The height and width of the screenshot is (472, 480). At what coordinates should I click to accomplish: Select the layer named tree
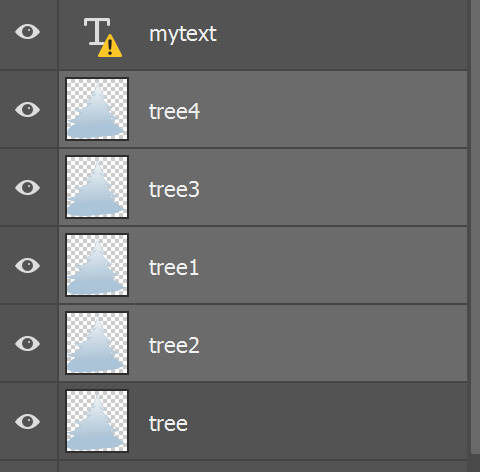(168, 423)
